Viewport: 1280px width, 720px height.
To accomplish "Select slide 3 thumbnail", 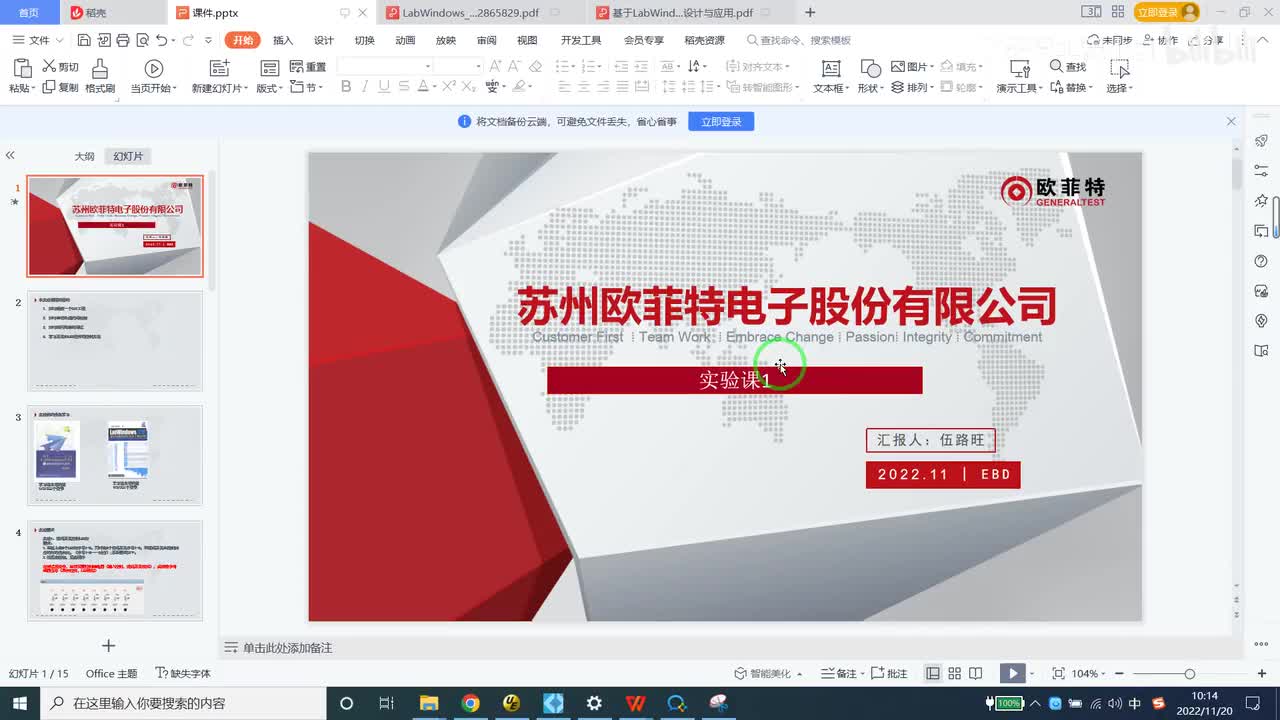I will tap(115, 455).
